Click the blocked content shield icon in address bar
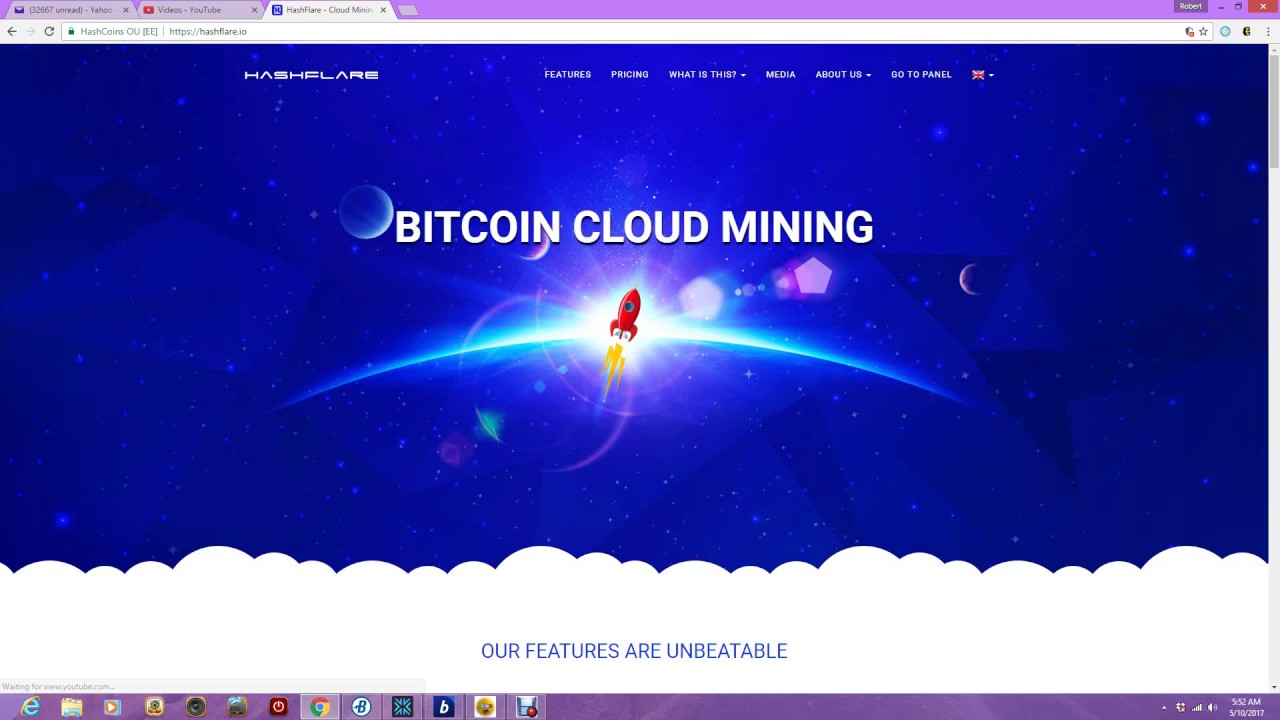Image resolution: width=1280 pixels, height=720 pixels. click(1189, 31)
